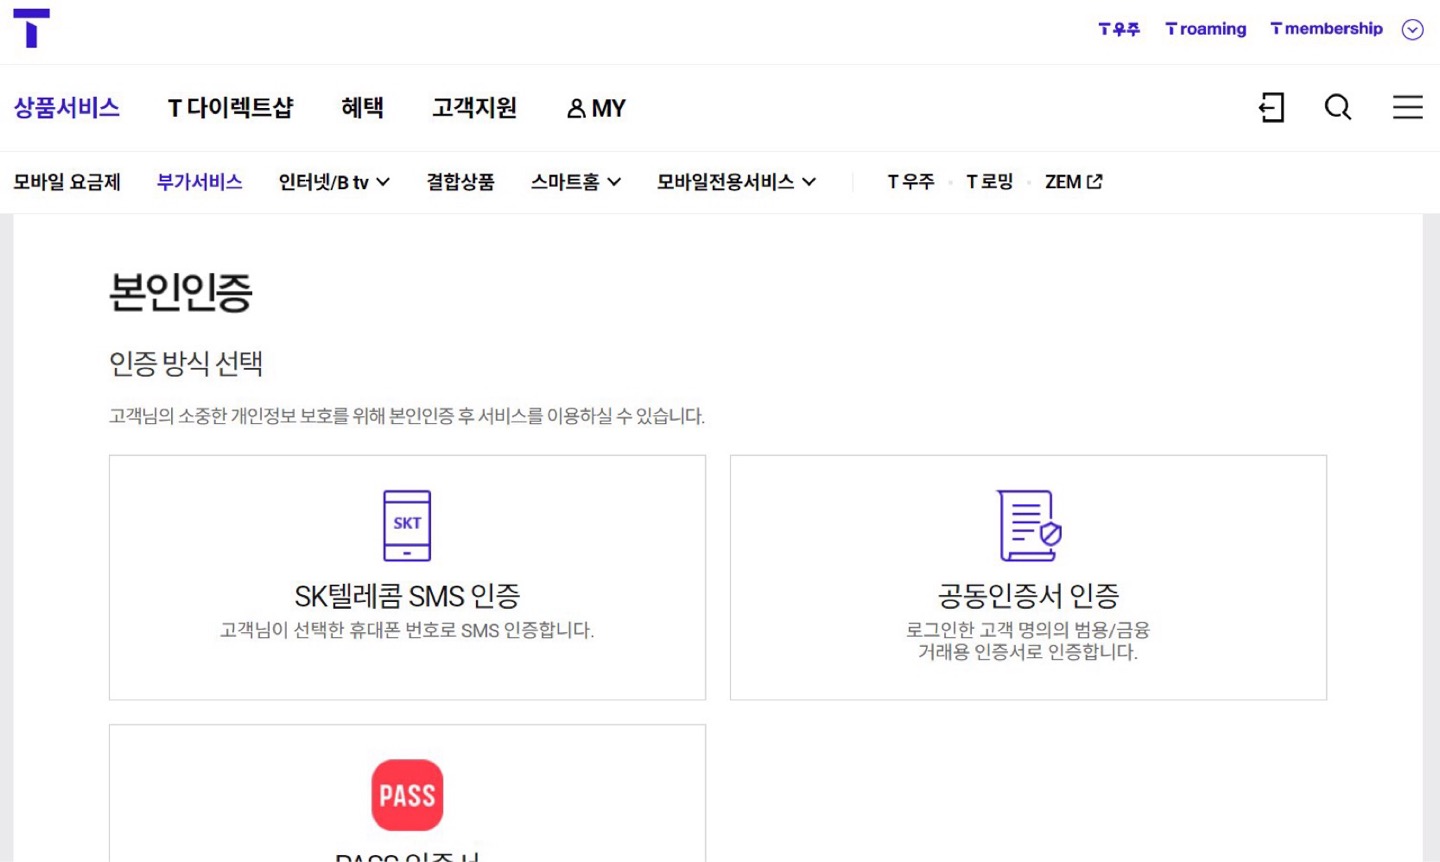Image resolution: width=1440 pixels, height=862 pixels.
Task: Open ZEM via its external link icon
Action: point(1096,180)
